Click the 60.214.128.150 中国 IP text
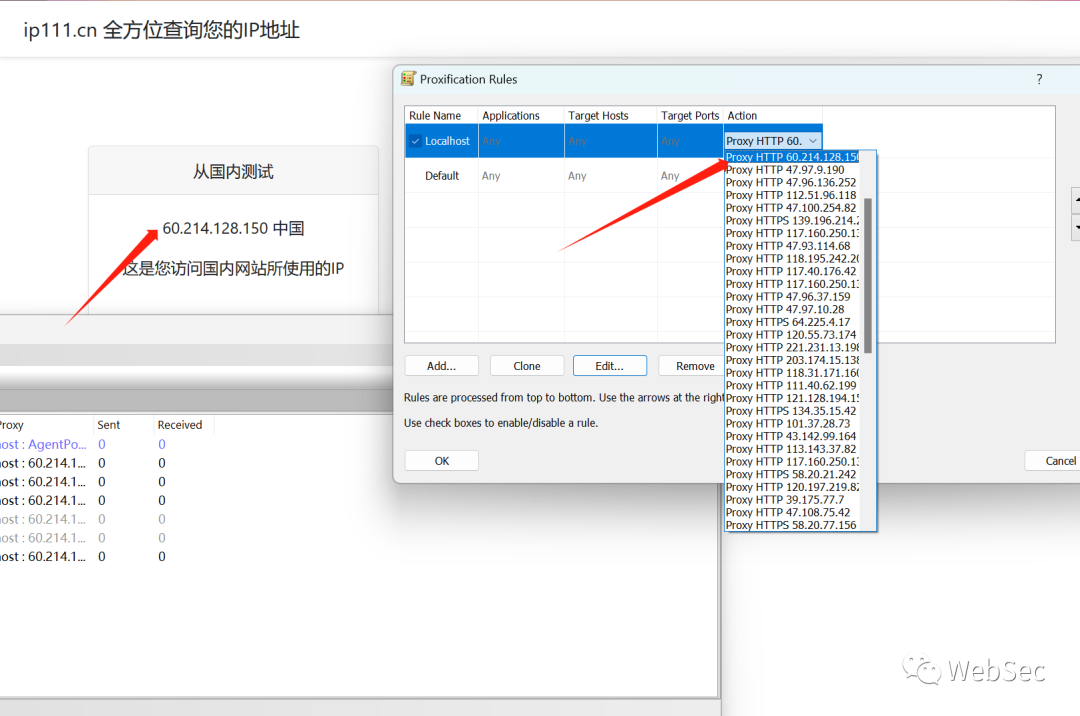1080x716 pixels. [233, 228]
